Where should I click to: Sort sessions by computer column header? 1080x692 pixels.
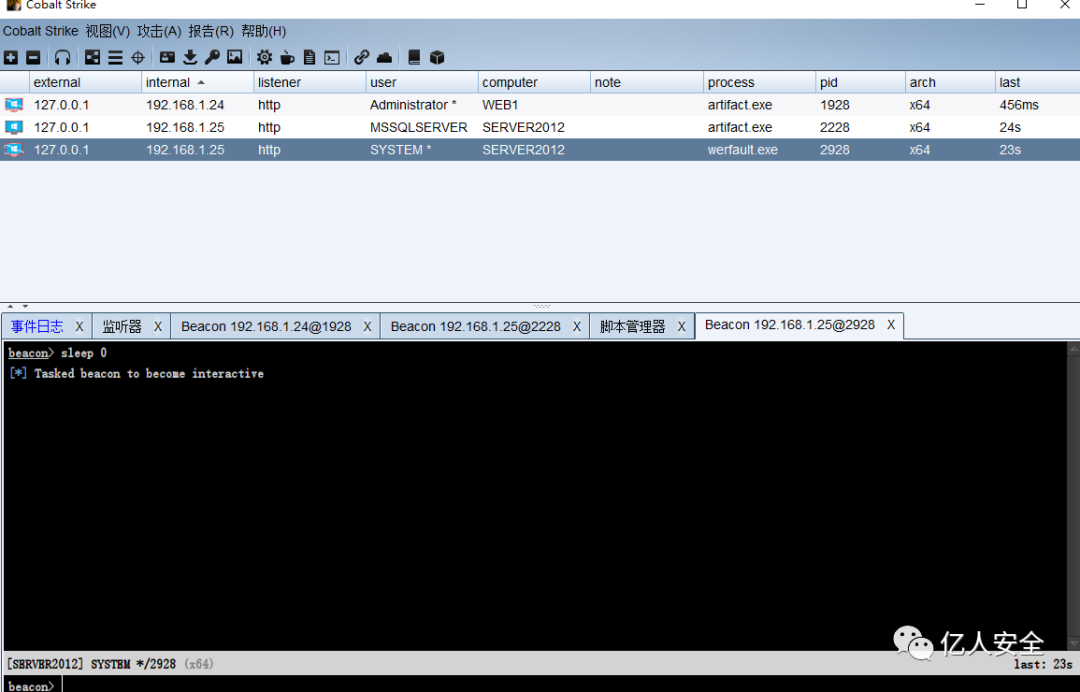(534, 83)
